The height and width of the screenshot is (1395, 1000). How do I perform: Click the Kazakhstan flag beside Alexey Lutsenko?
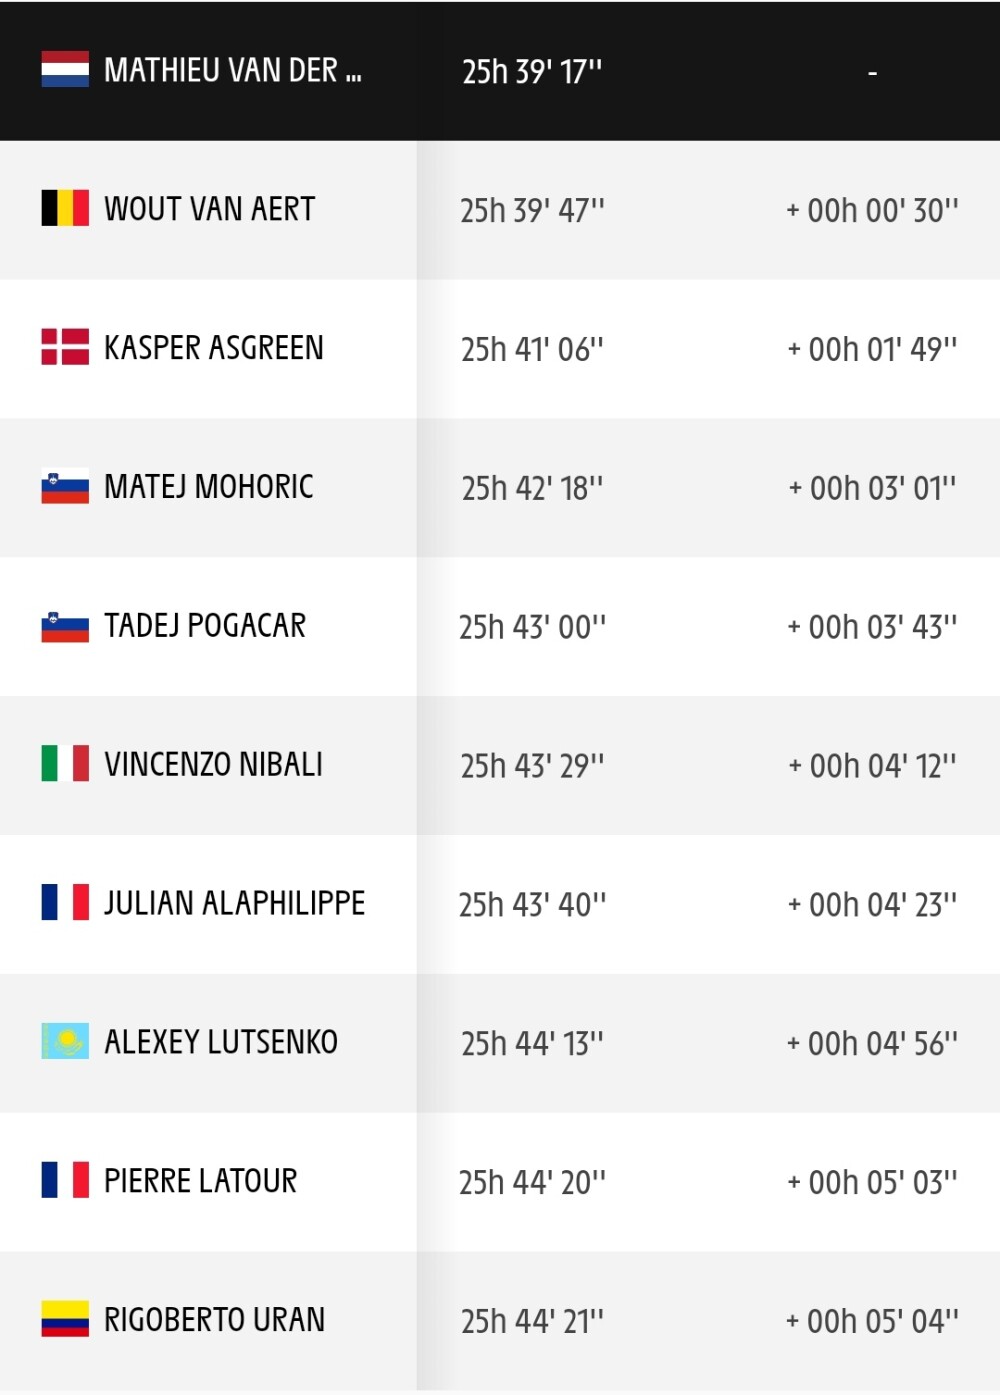point(65,1041)
